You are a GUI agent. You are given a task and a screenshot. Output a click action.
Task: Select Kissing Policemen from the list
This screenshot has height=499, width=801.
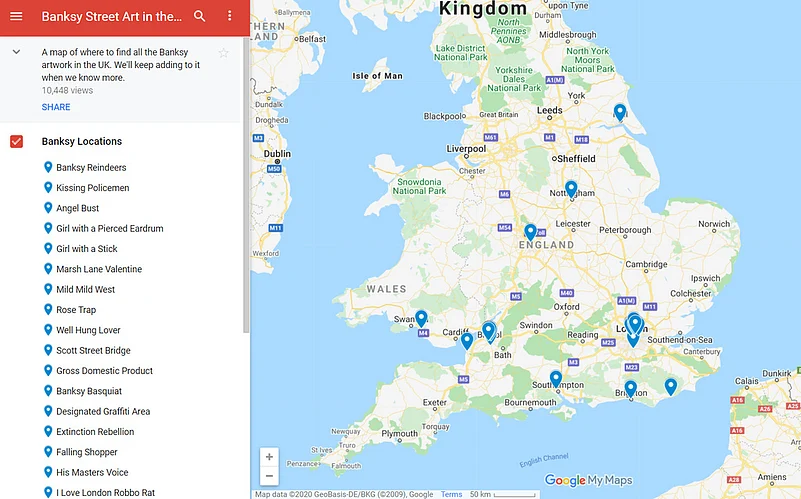point(92,188)
